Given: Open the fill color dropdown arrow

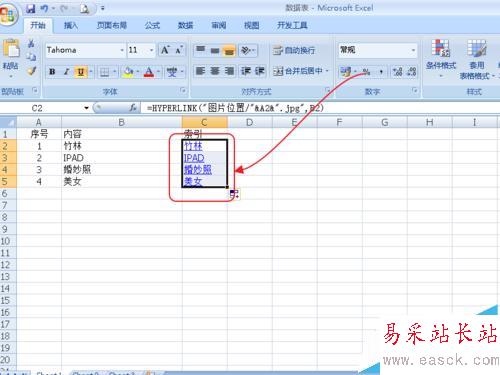Looking at the screenshot, I should tap(137, 72).
